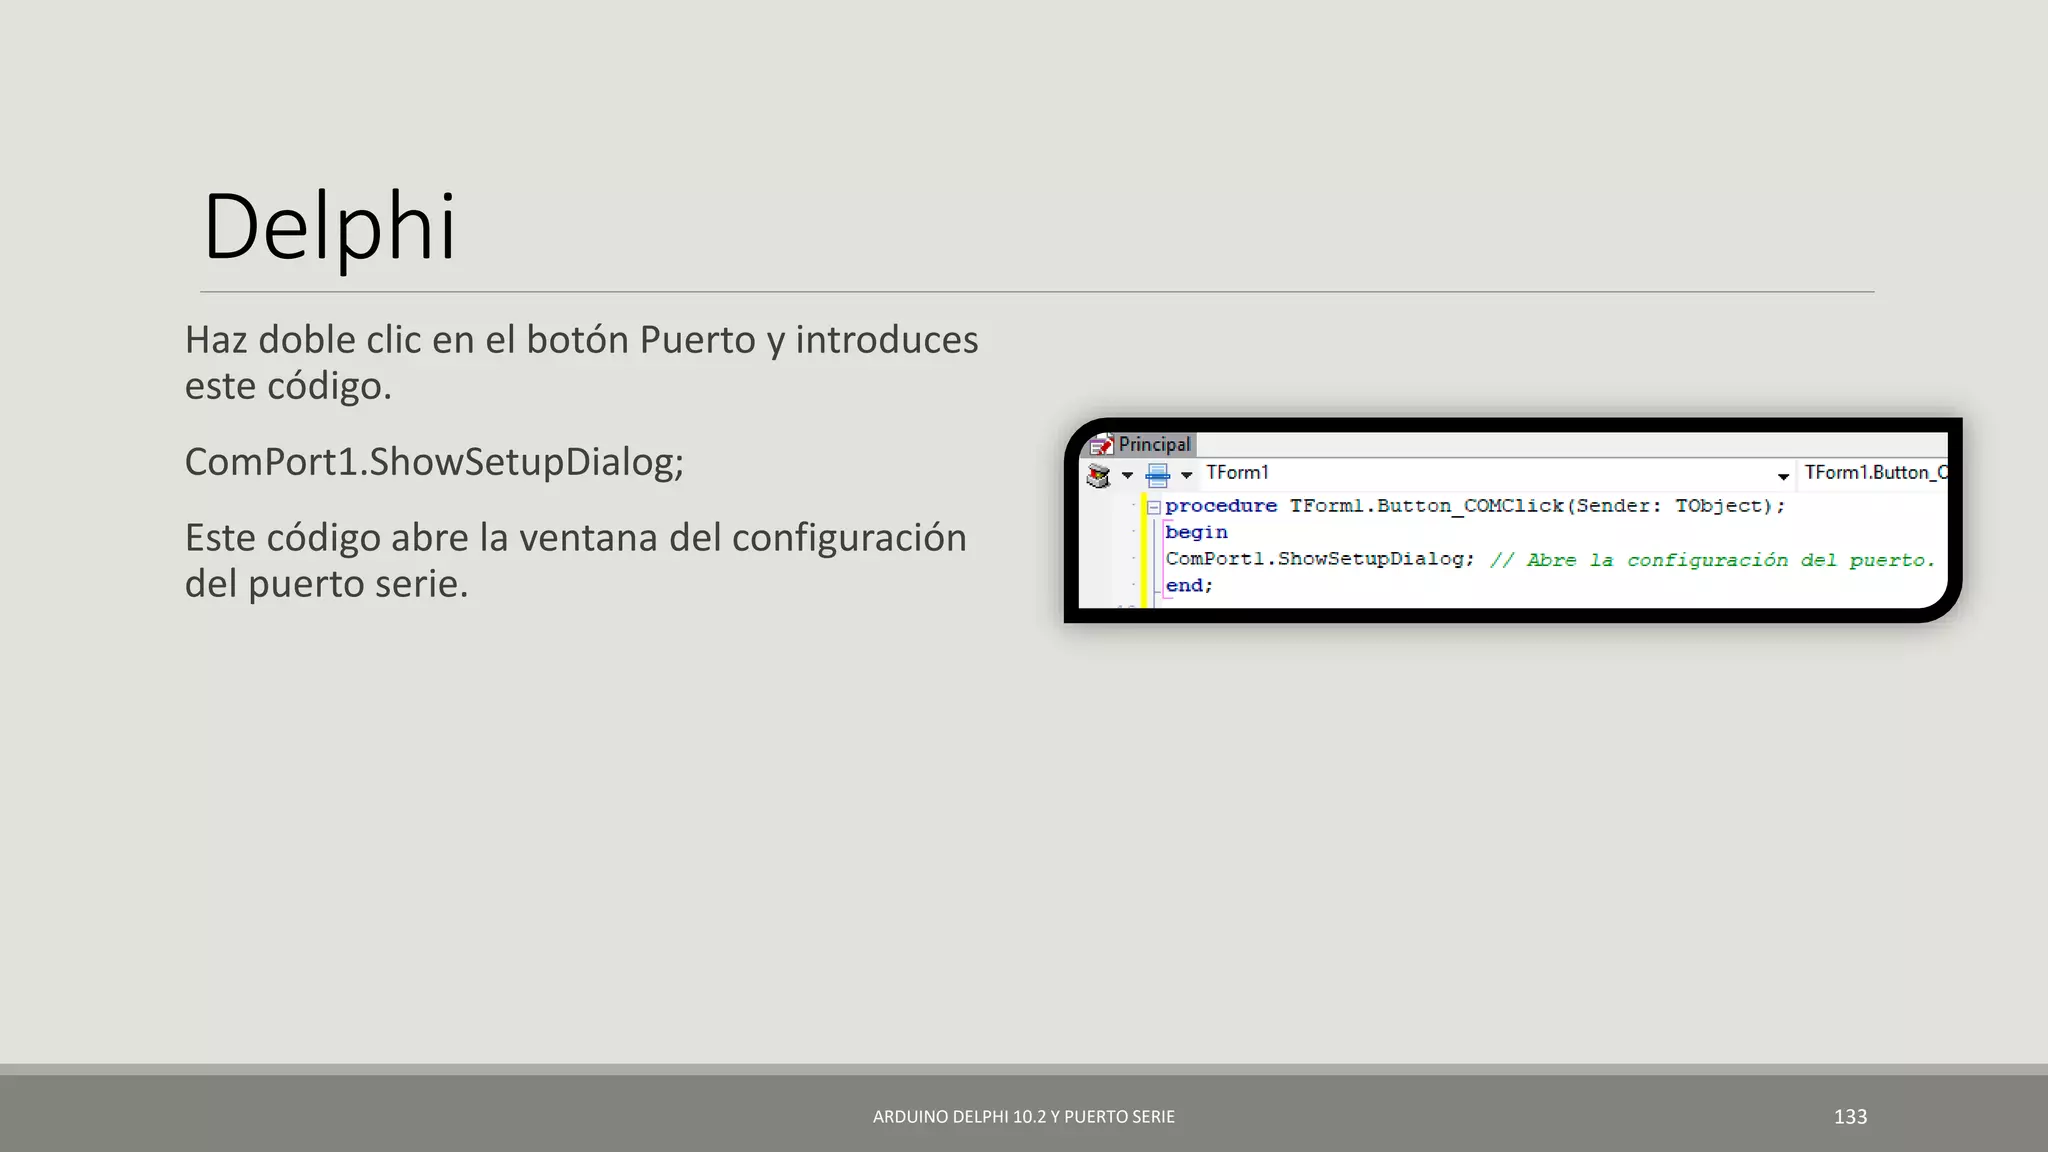Collapse the Button_COMClick procedure fold marker

(1153, 507)
